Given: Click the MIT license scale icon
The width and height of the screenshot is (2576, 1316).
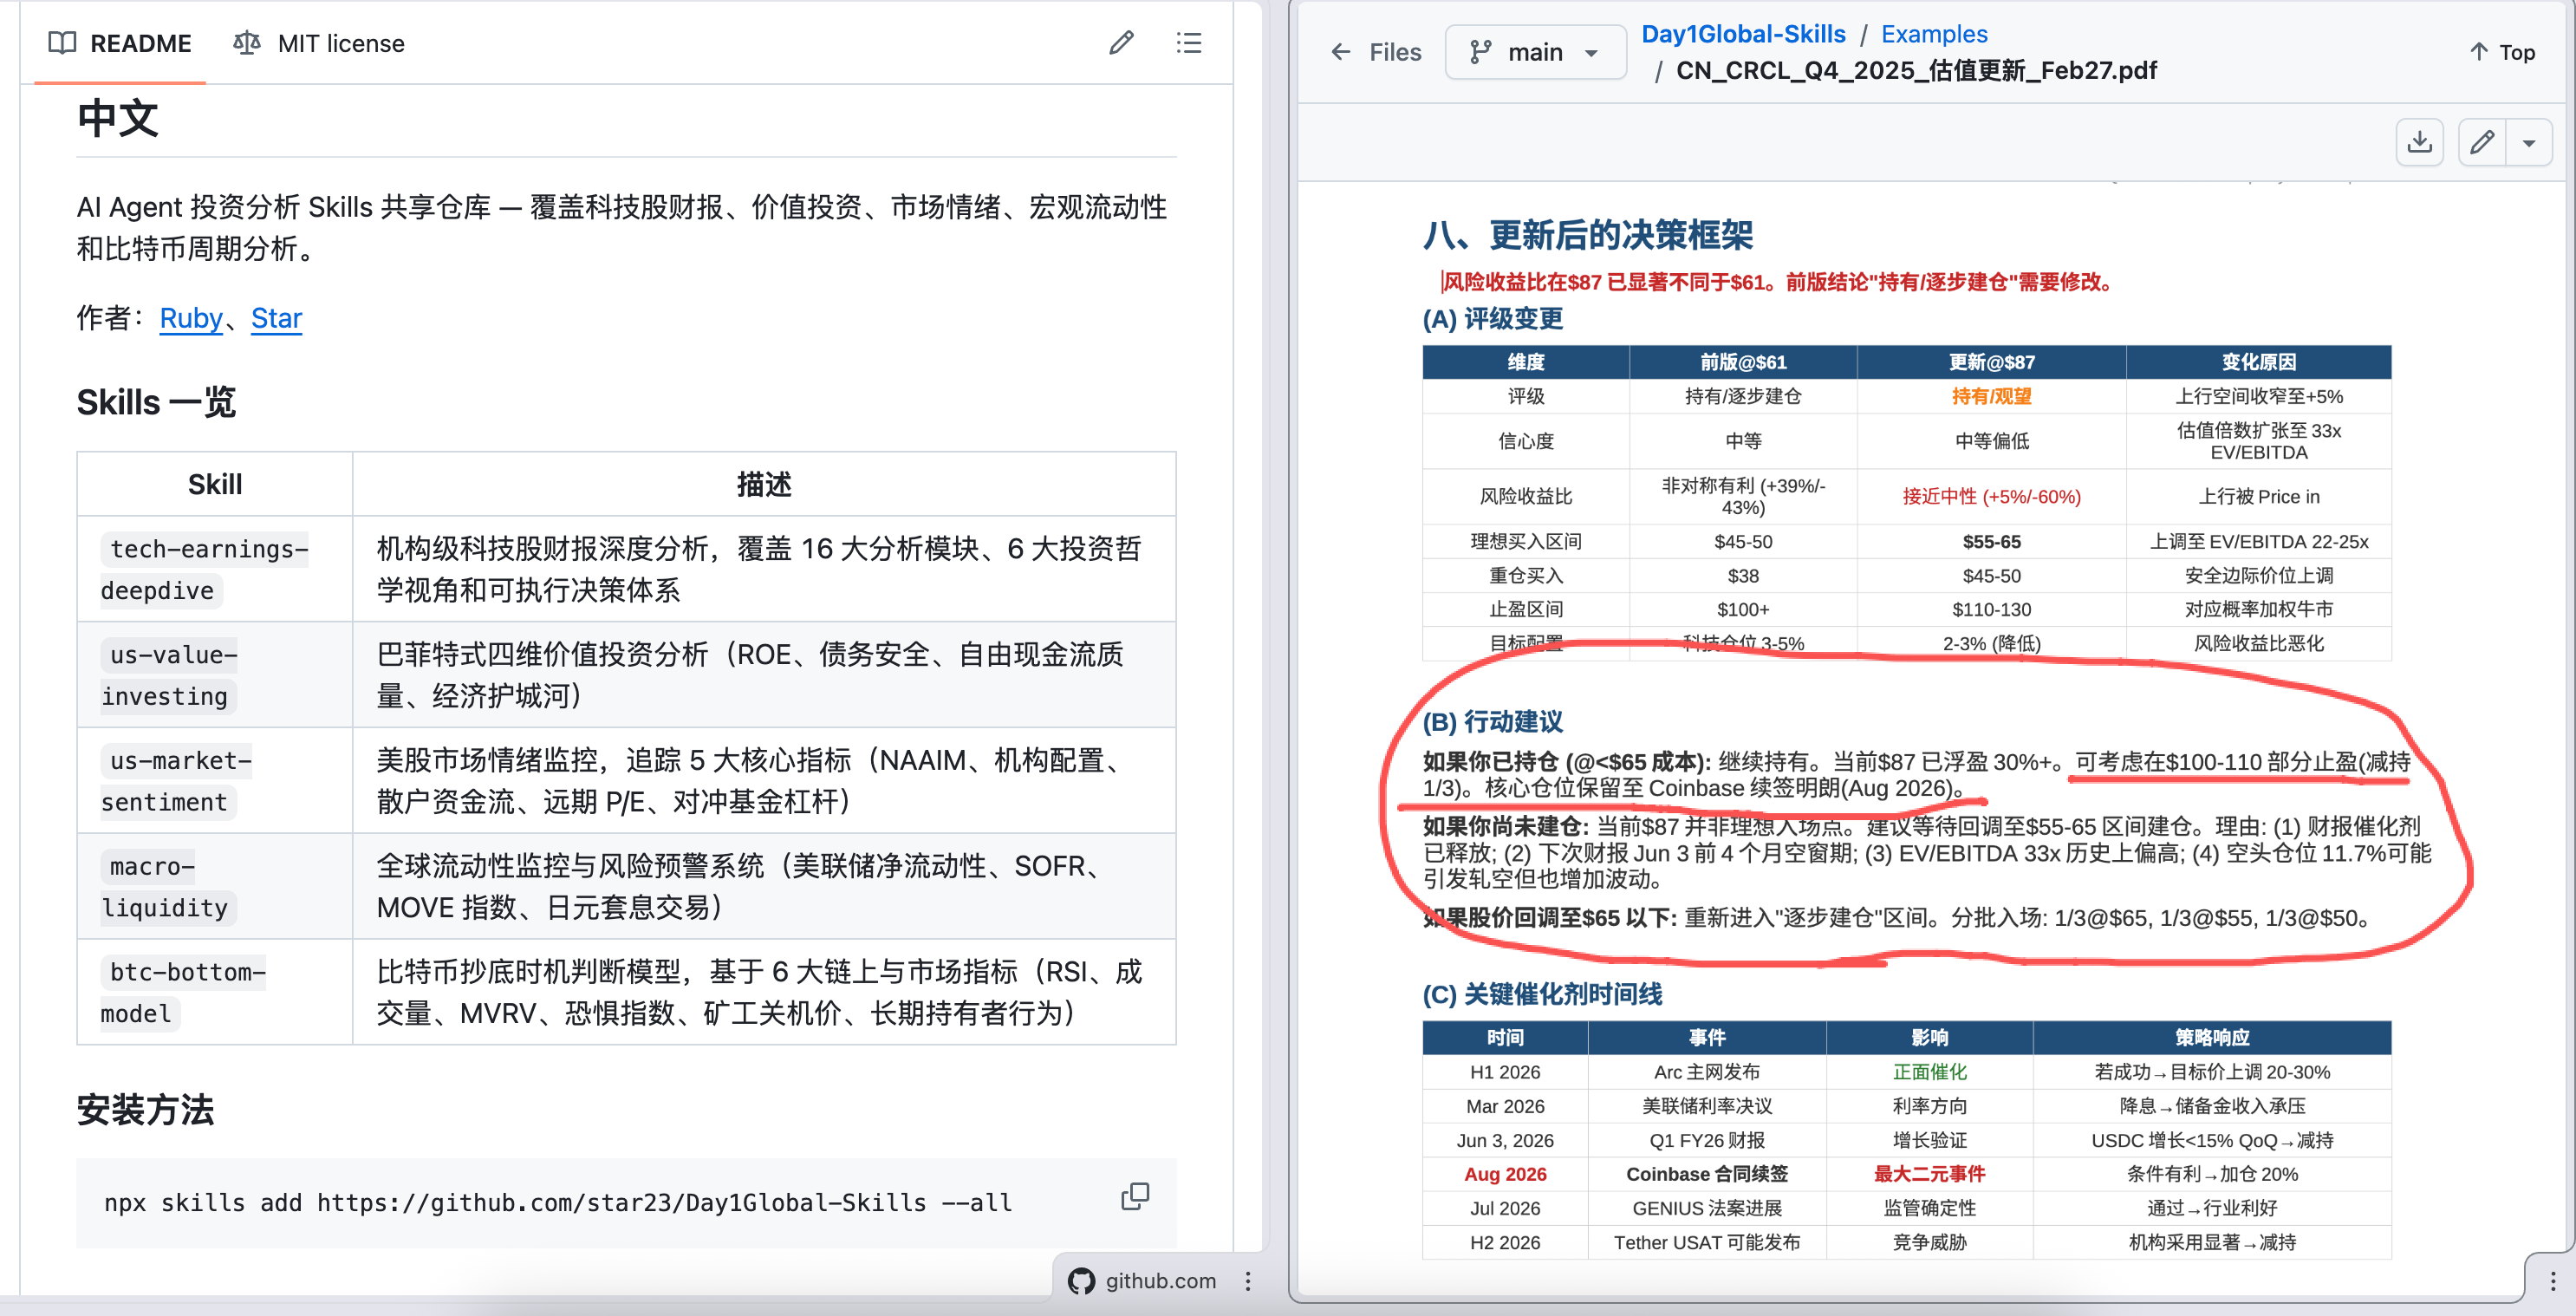Looking at the screenshot, I should [x=246, y=43].
